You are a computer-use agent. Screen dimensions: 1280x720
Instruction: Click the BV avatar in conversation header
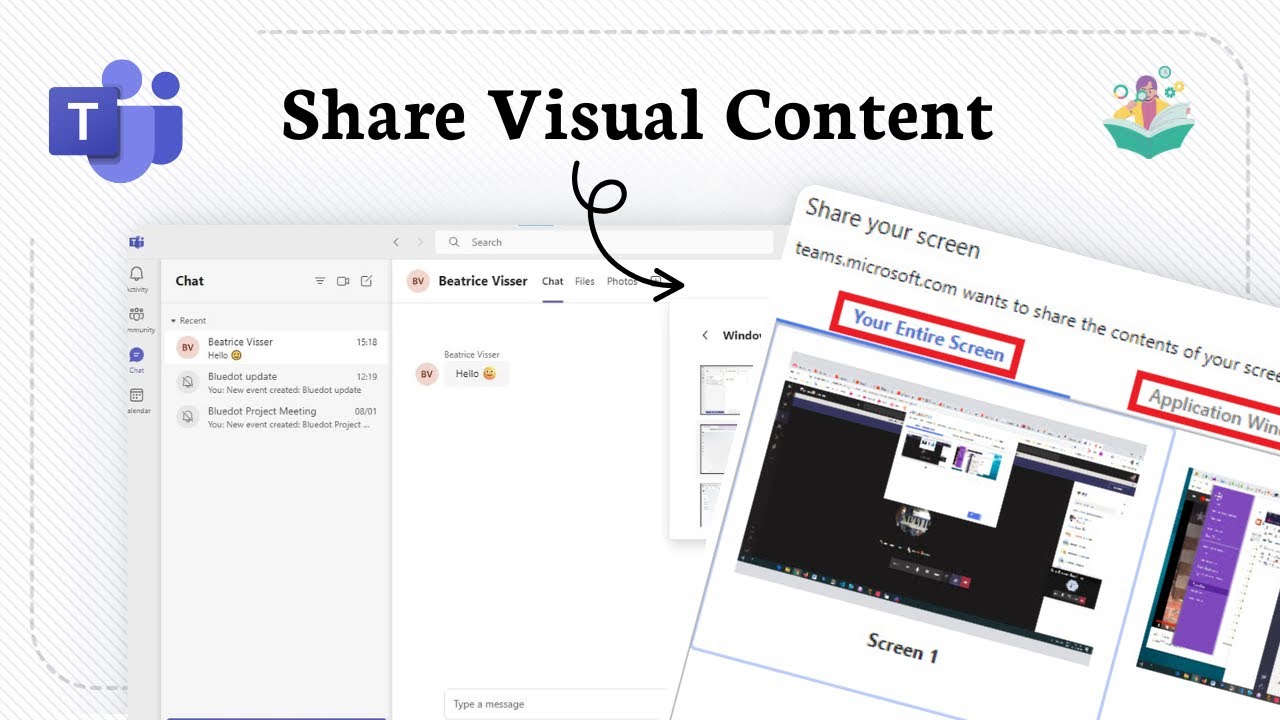(418, 281)
